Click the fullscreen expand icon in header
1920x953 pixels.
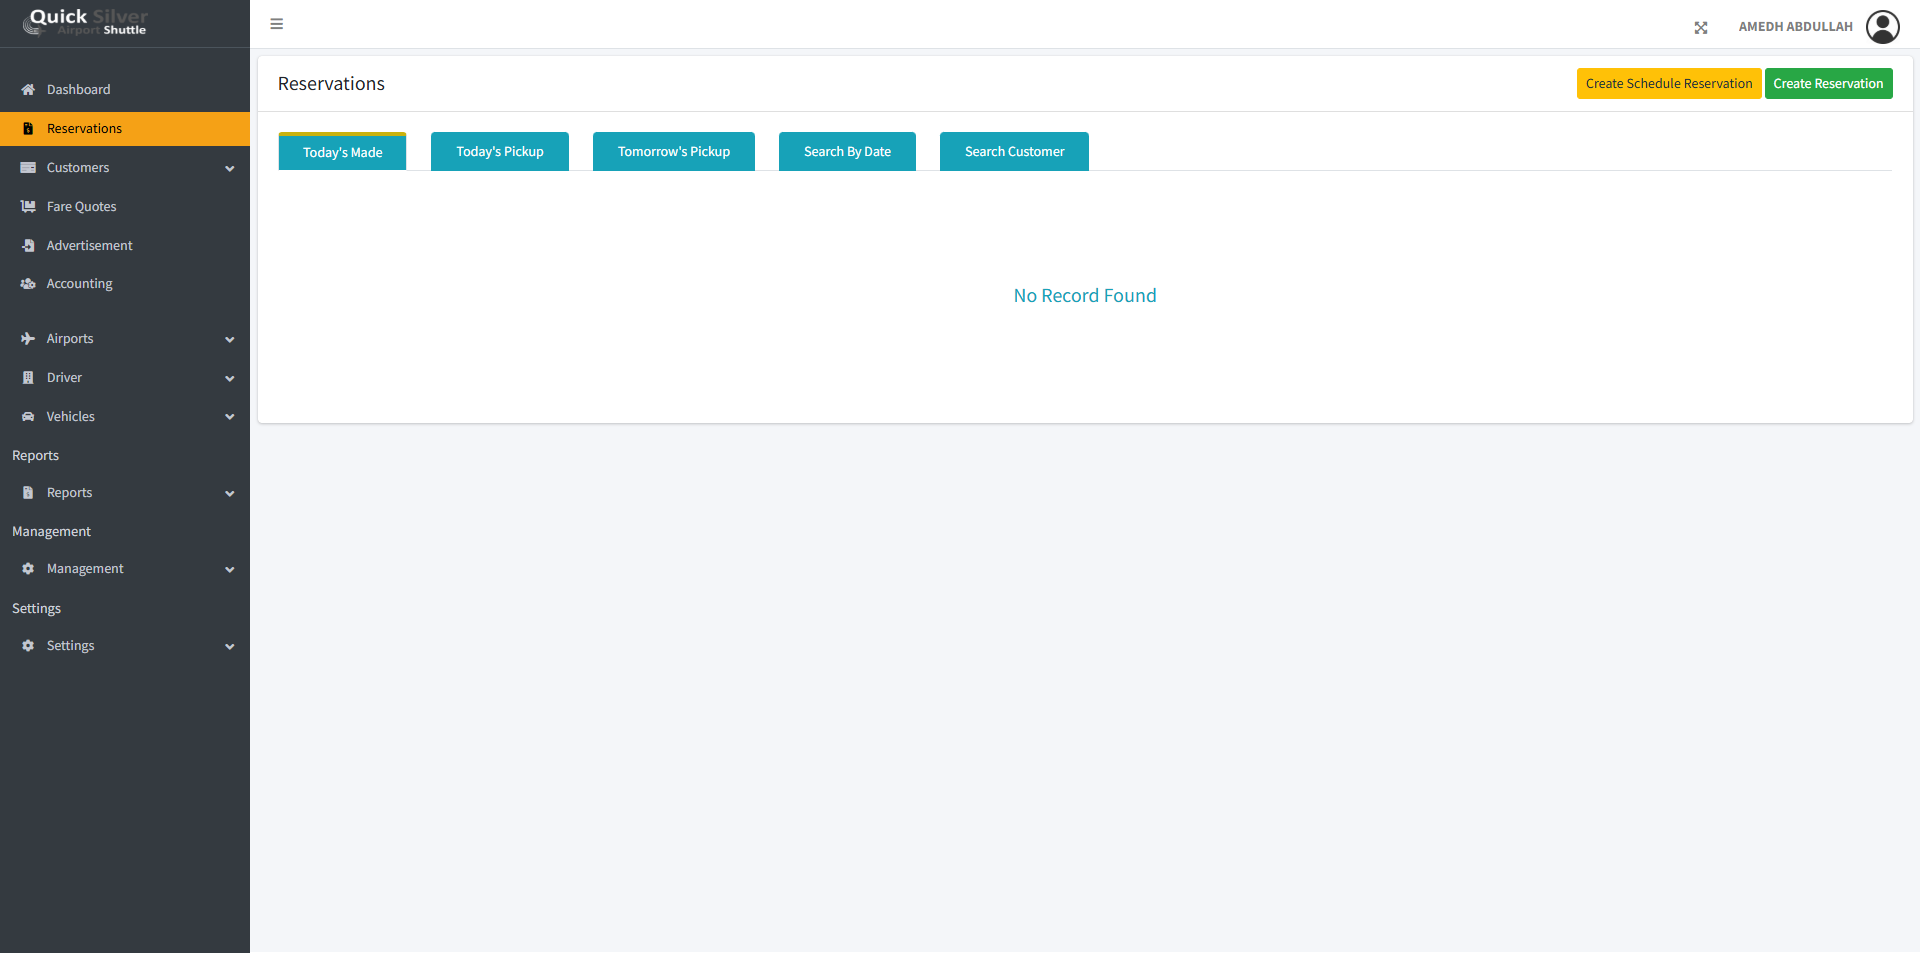click(1700, 28)
